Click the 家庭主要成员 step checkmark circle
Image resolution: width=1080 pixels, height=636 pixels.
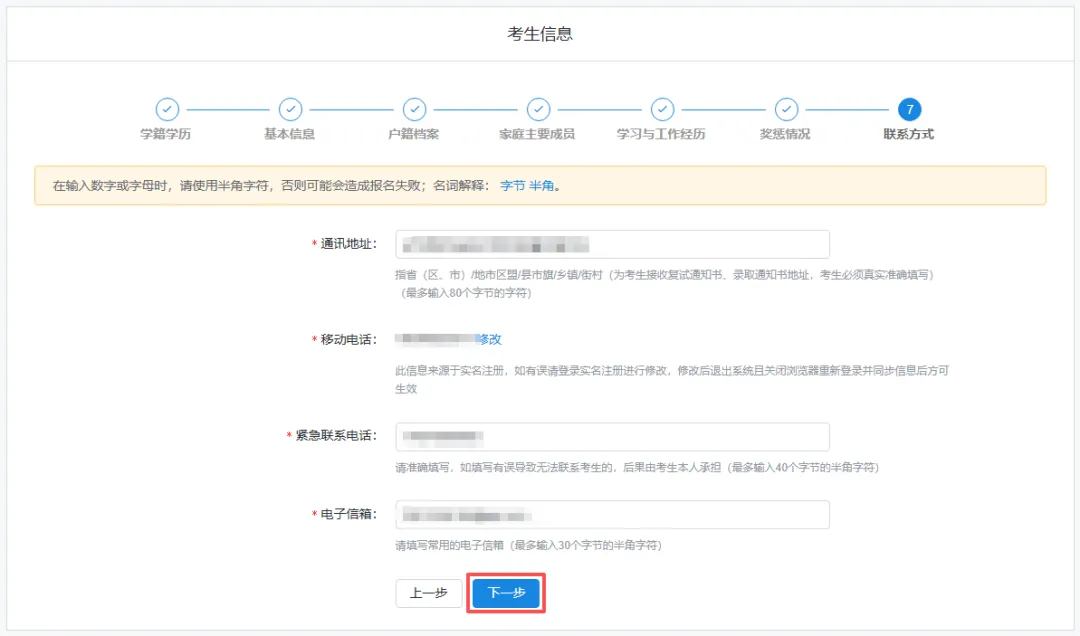click(x=539, y=109)
